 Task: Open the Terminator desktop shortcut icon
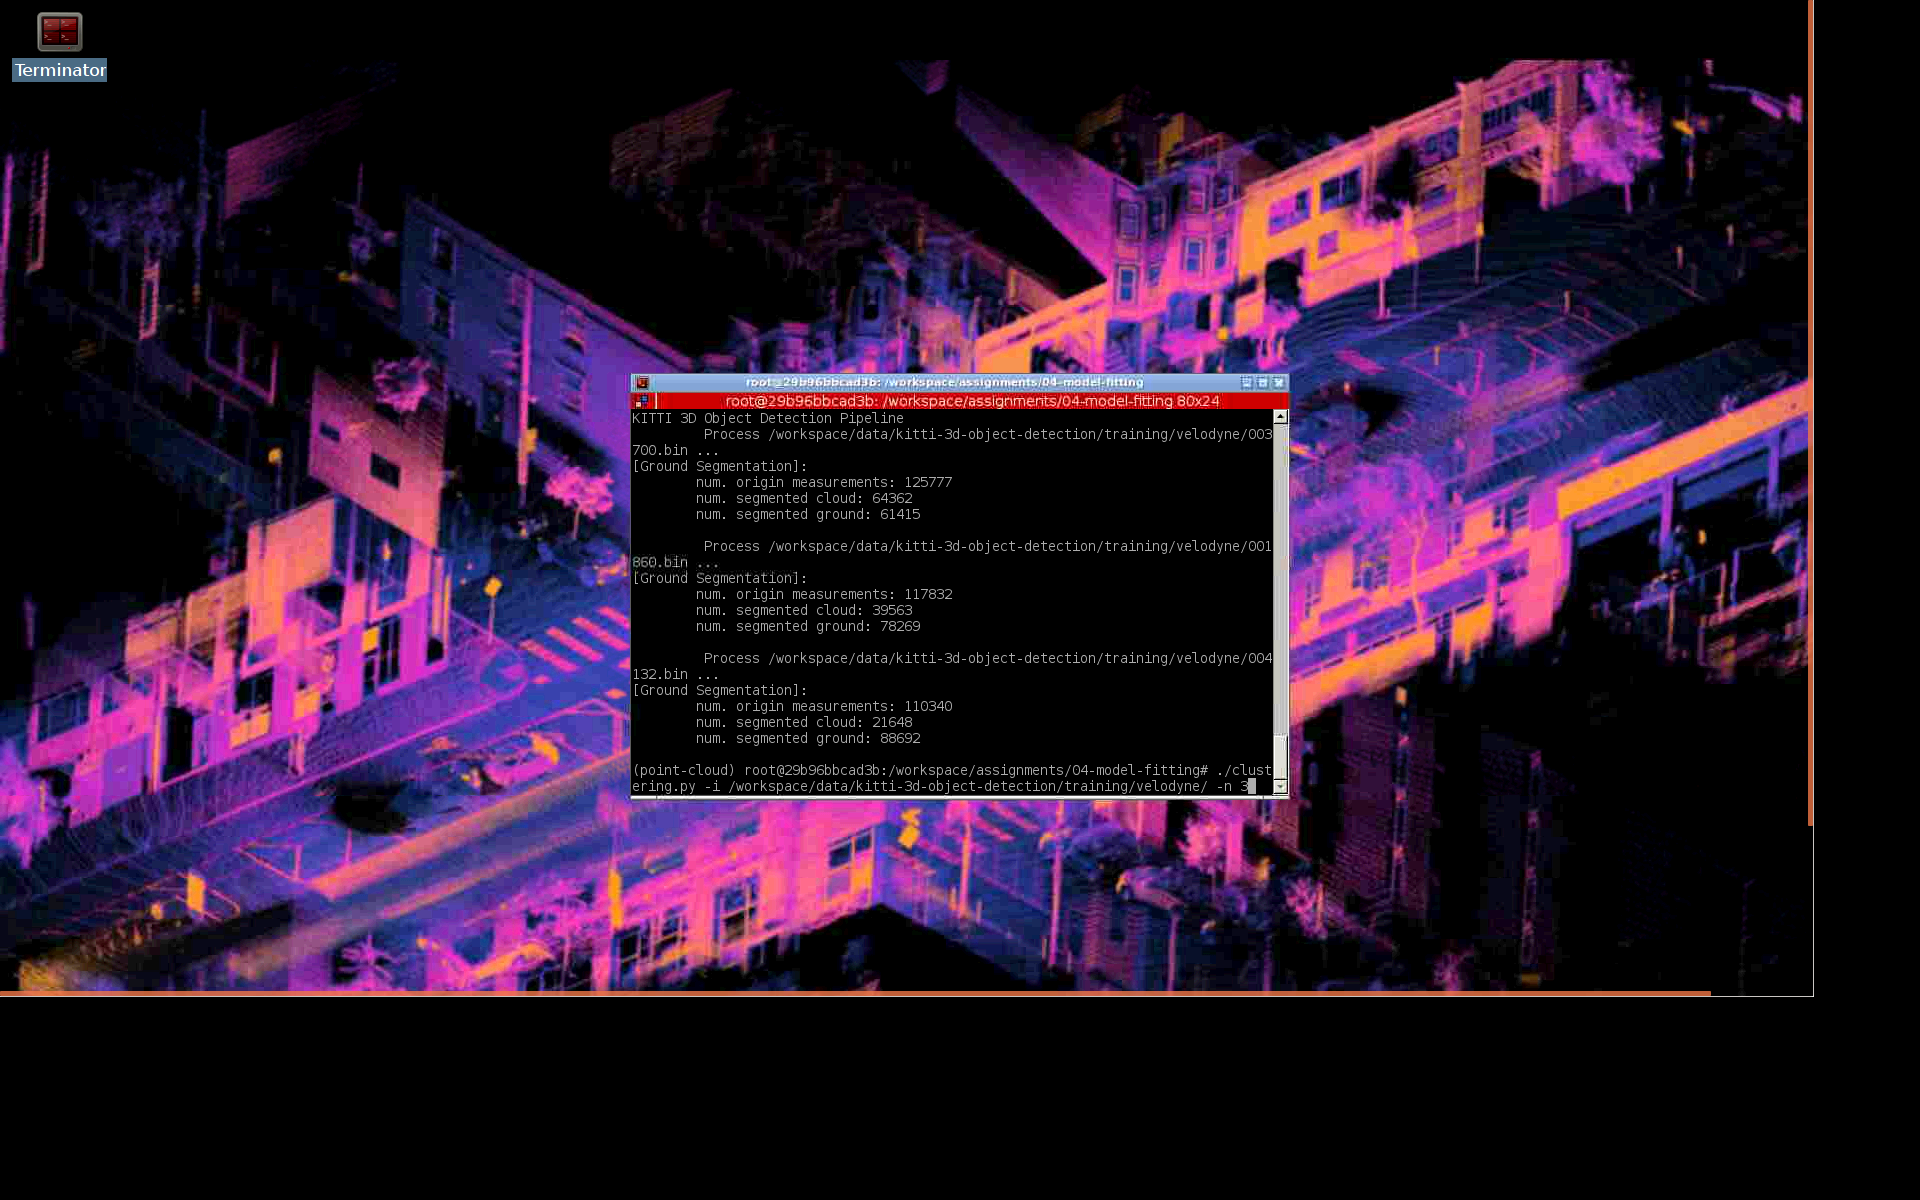point(59,32)
